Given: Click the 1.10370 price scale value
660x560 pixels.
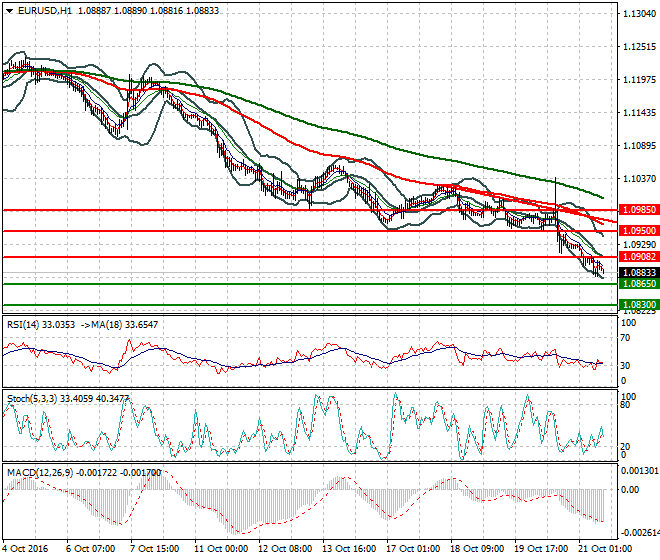Looking at the screenshot, I should point(638,178).
